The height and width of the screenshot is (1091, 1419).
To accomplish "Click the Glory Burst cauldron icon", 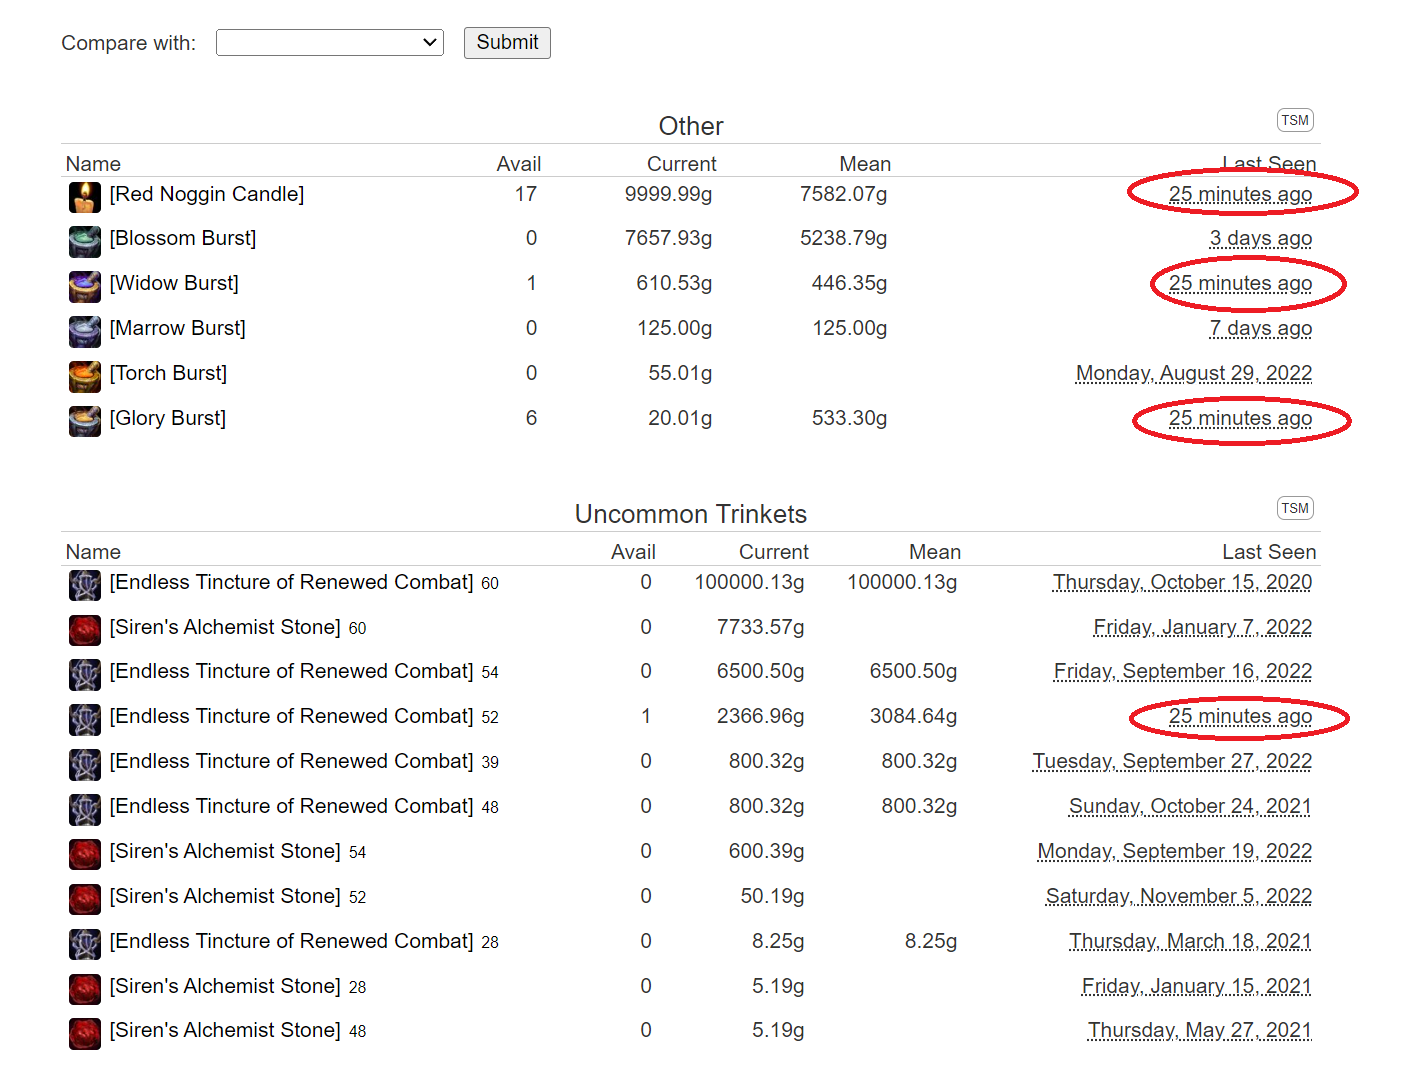I will pyautogui.click(x=84, y=421).
